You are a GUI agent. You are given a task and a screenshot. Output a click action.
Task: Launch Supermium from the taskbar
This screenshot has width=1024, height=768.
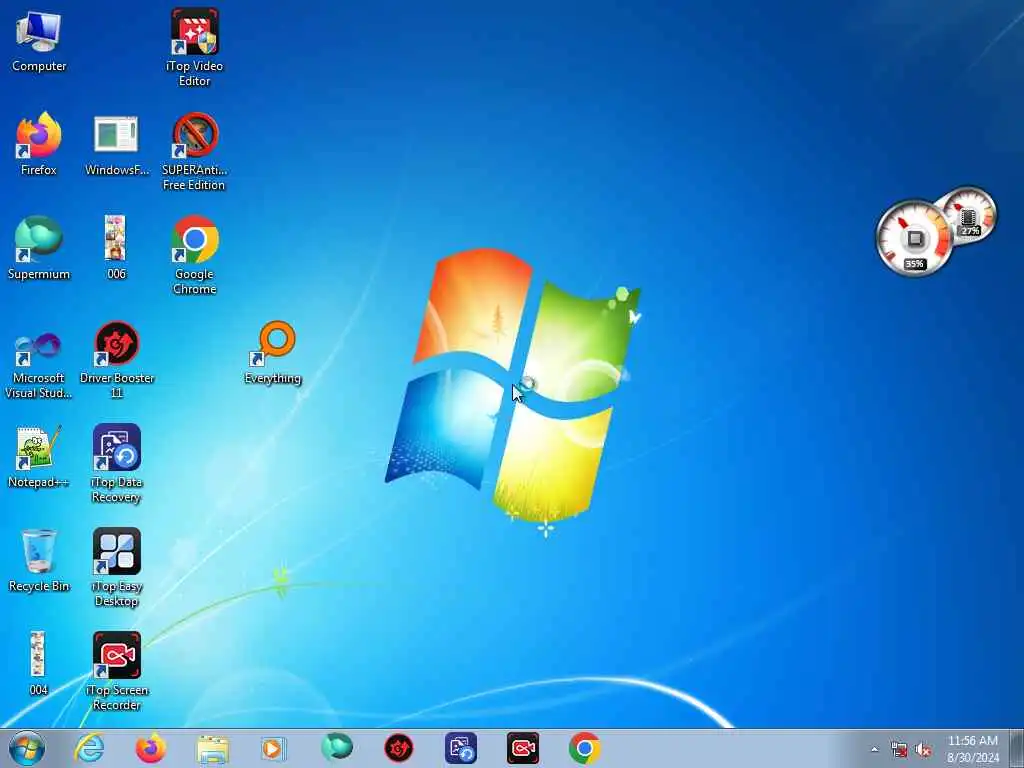[x=336, y=747]
